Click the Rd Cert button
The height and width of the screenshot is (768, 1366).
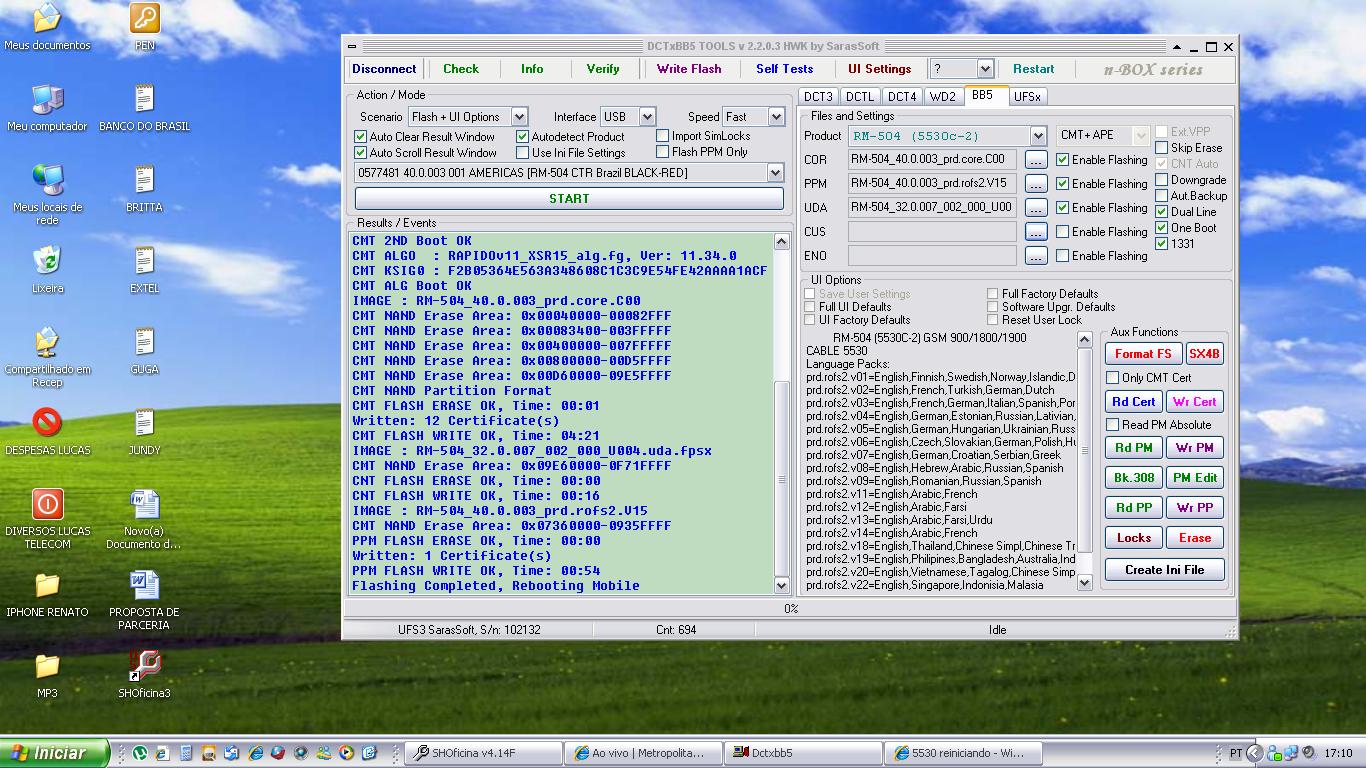tap(1134, 402)
